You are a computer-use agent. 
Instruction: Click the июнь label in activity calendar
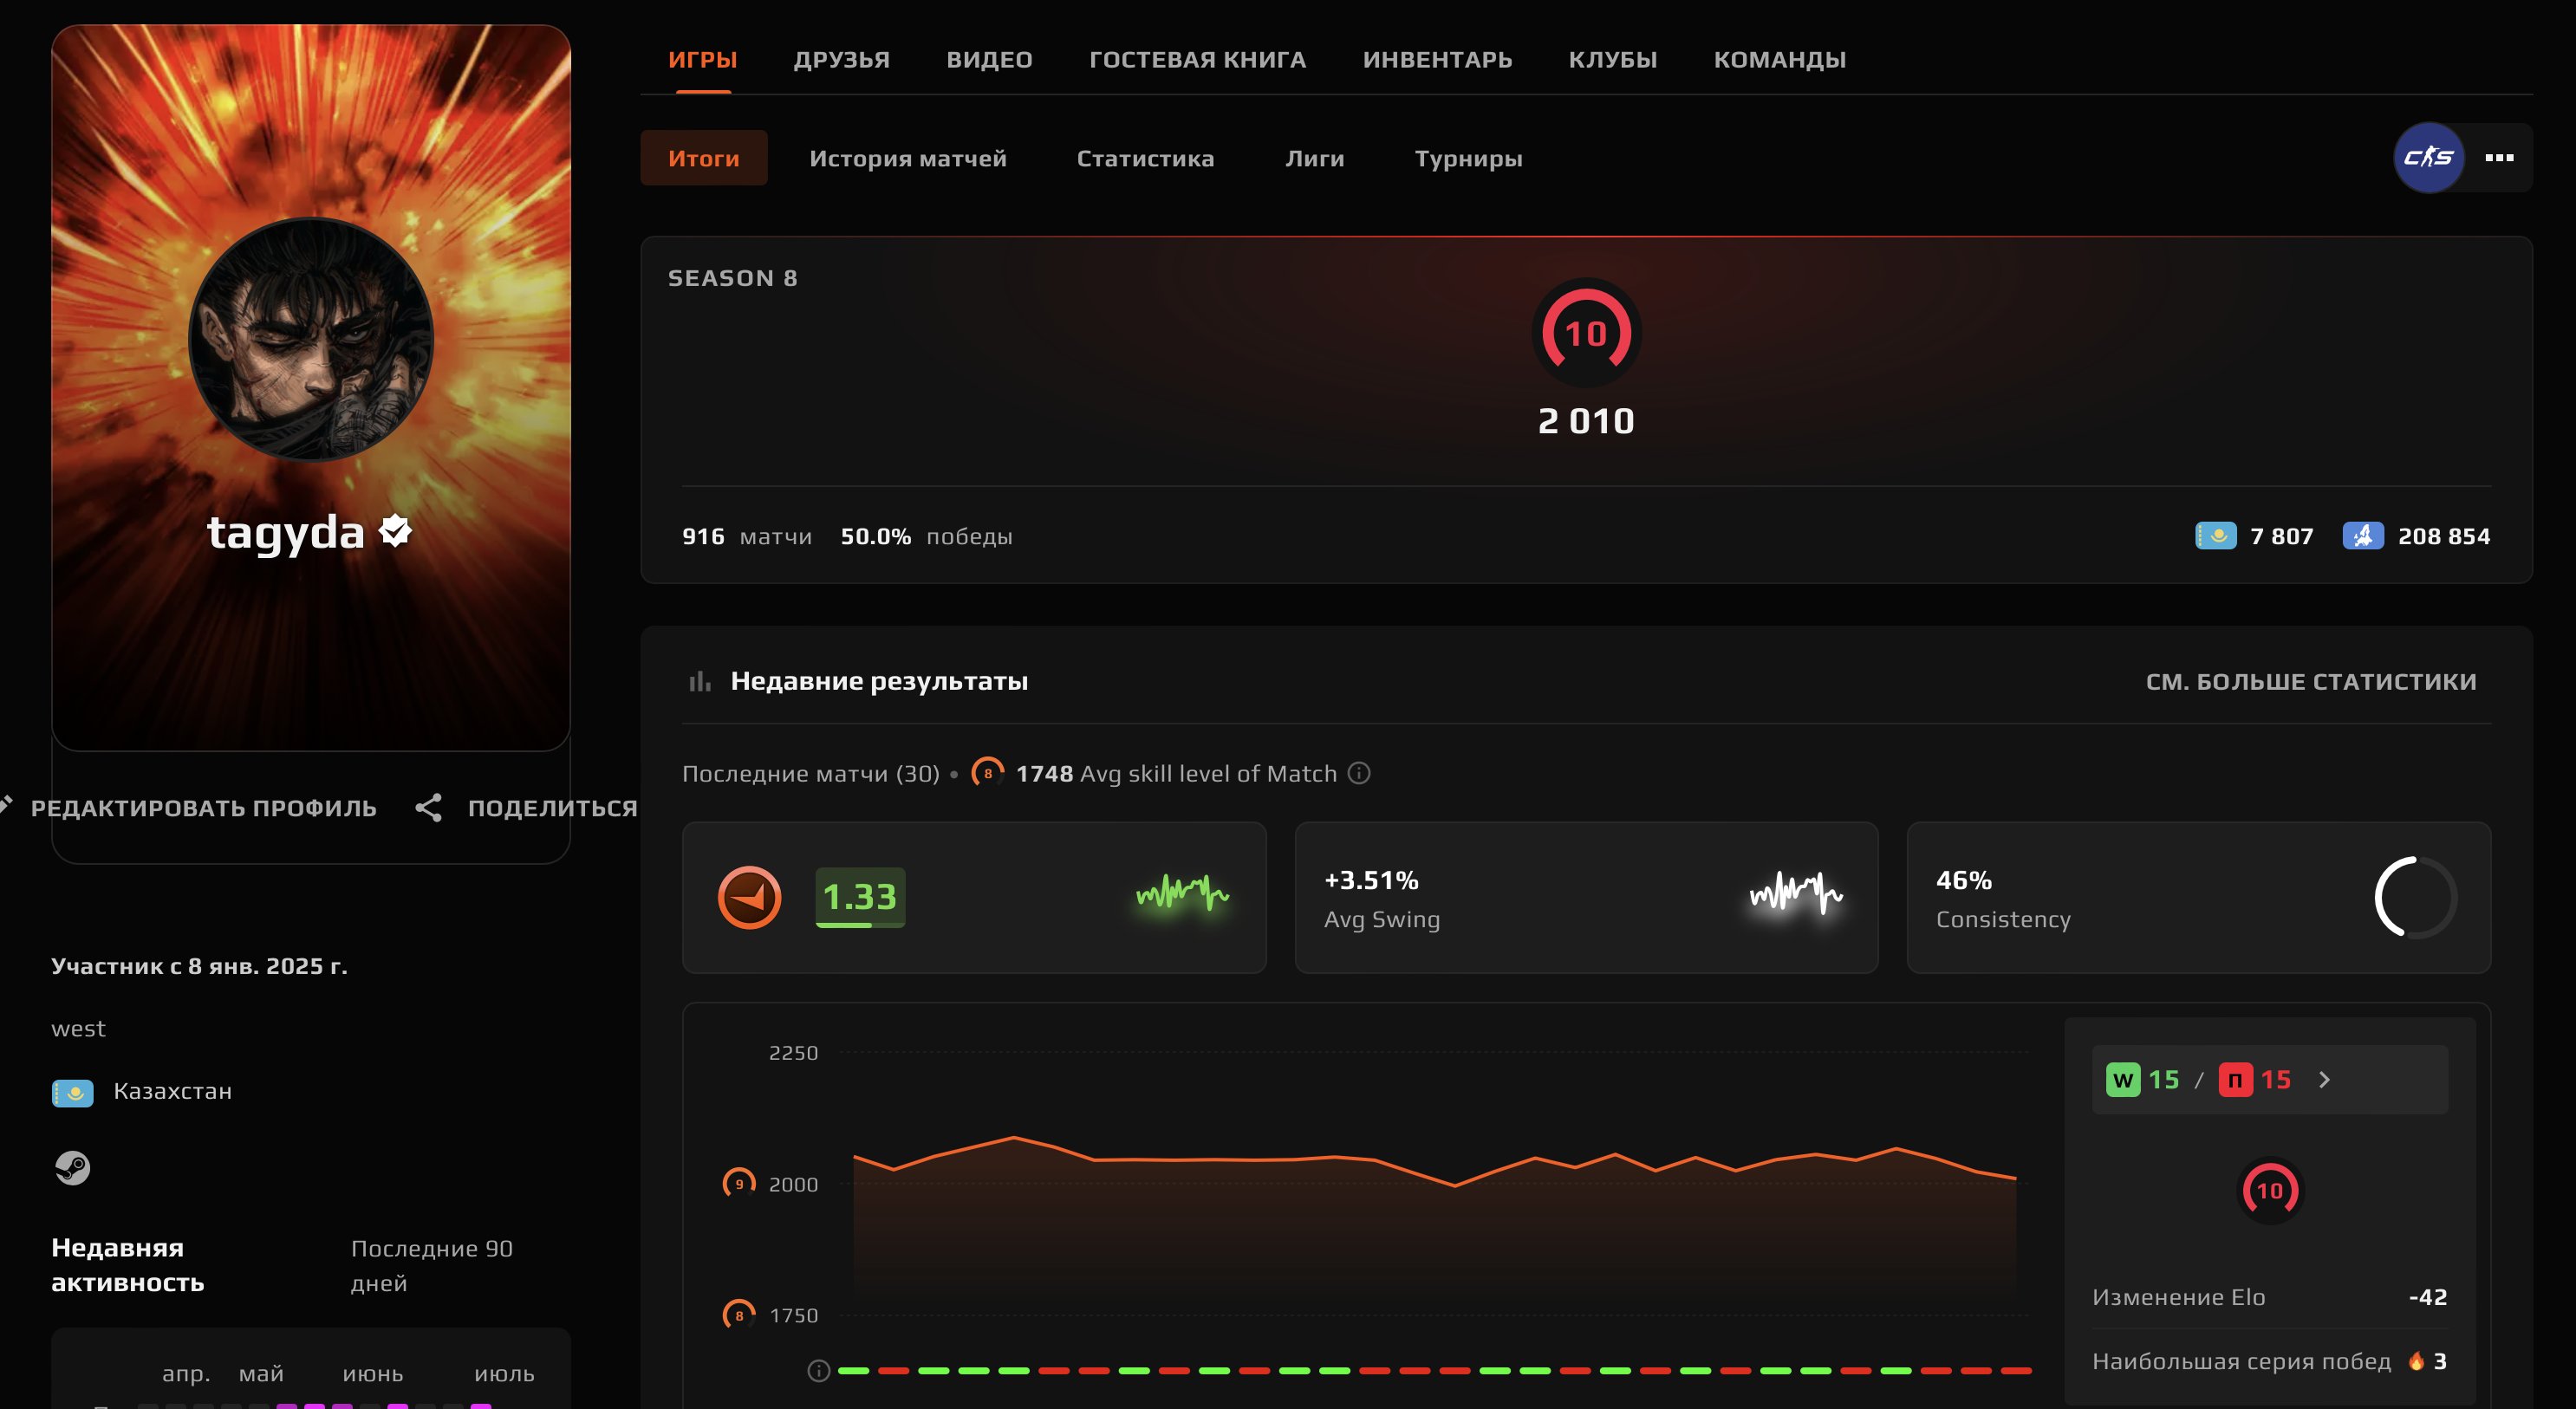[373, 1374]
